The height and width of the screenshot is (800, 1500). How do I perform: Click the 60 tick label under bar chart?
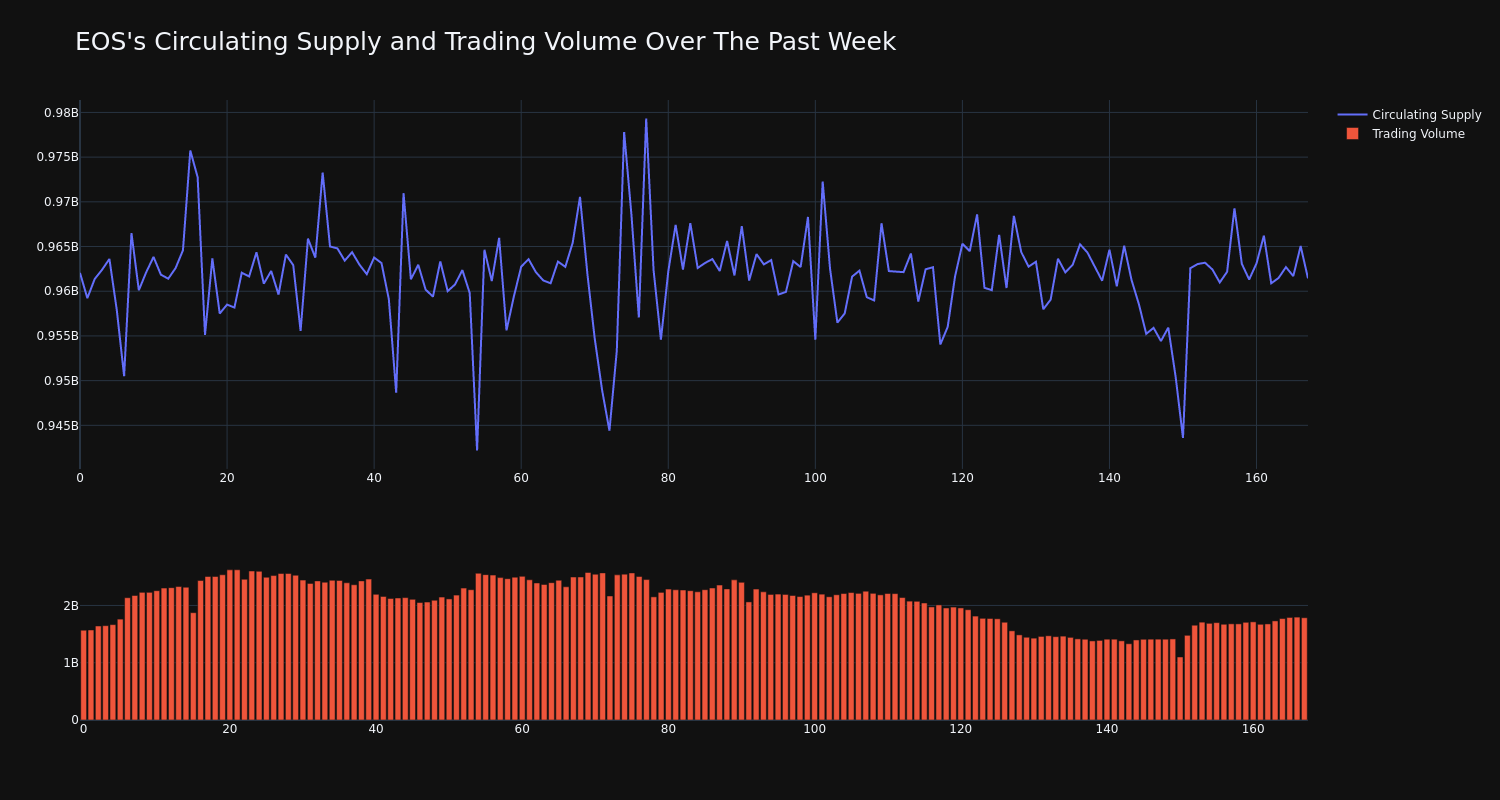coord(522,729)
